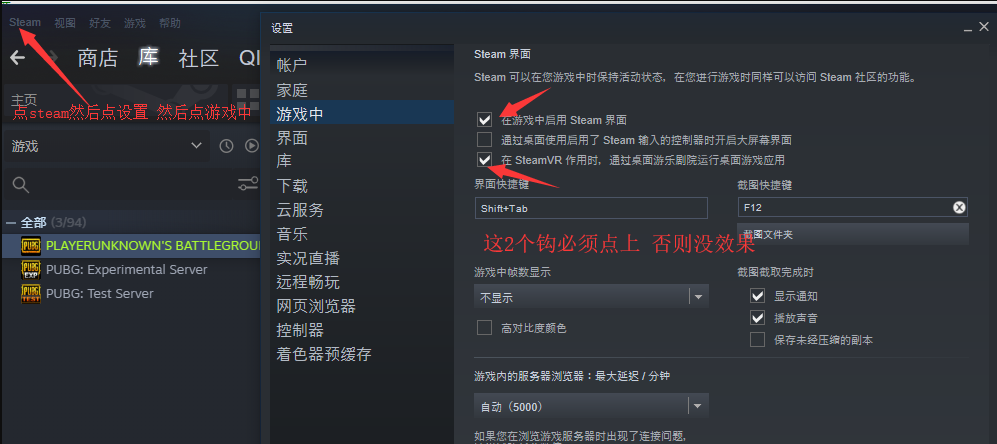Click the back arrow navigation icon
997x444 pixels.
18,58
